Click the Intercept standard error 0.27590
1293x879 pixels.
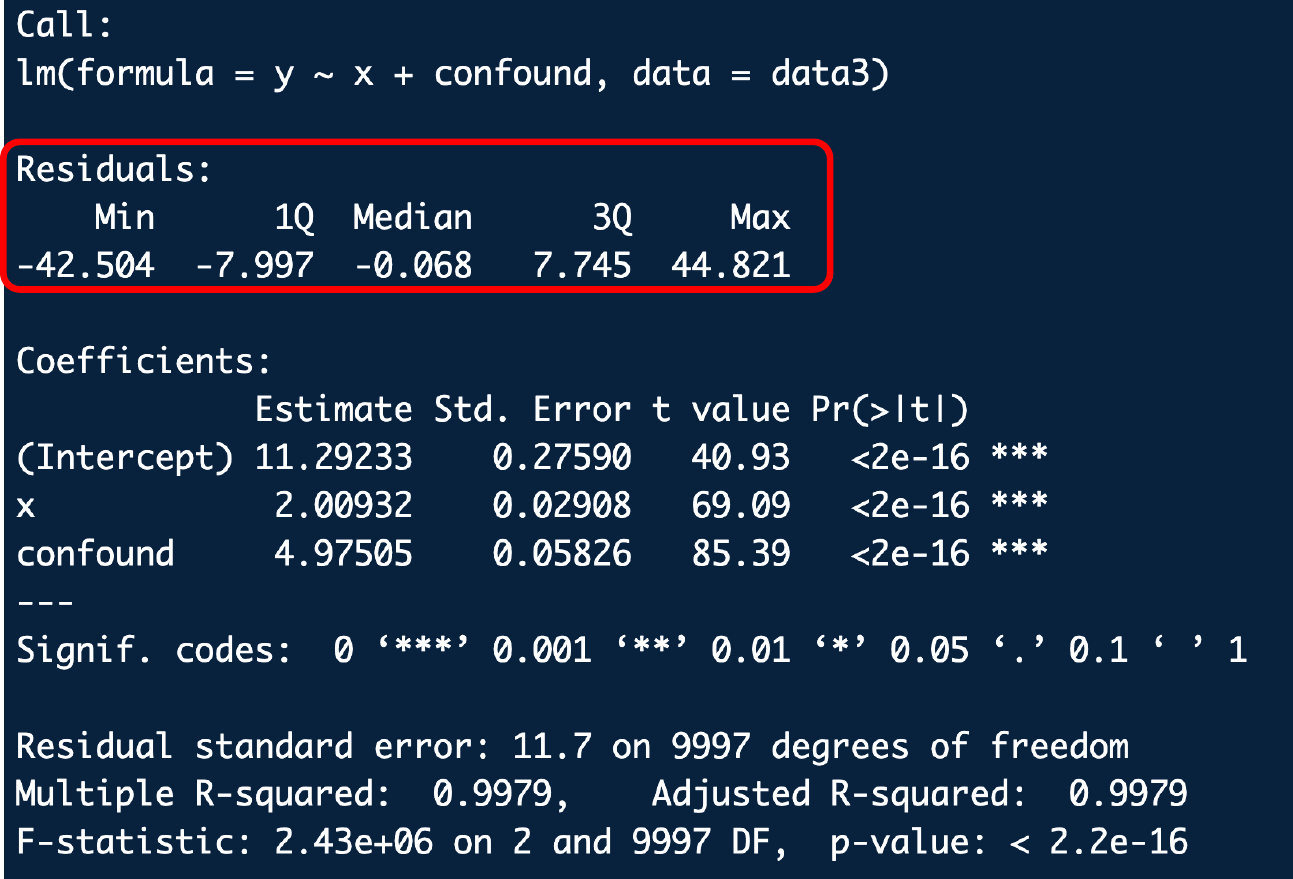point(561,457)
